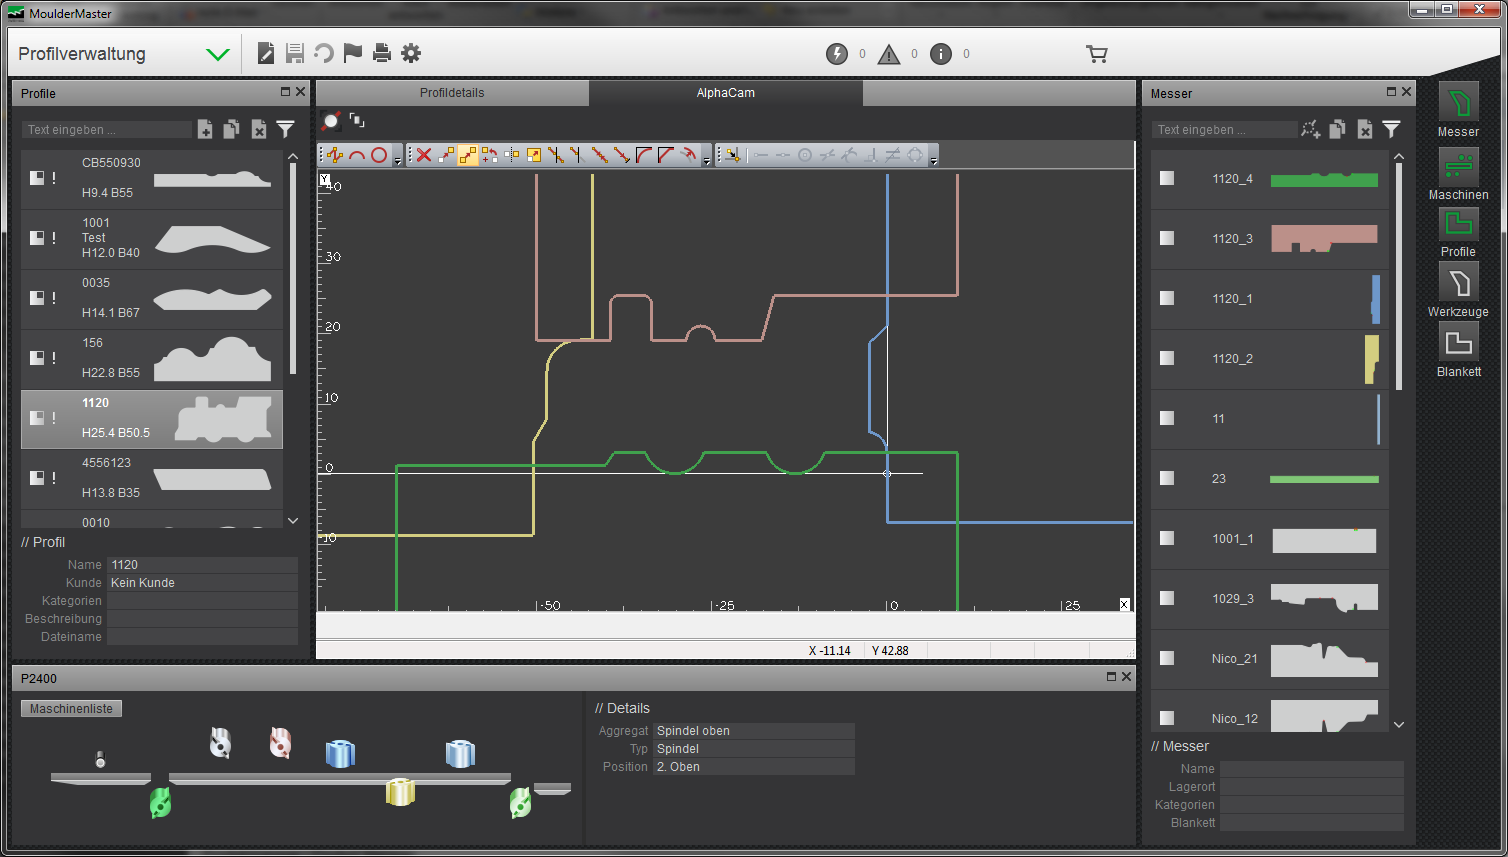This screenshot has height=857, width=1508.
Task: Click the Werkzeuge sidebar icon
Action: point(1458,283)
